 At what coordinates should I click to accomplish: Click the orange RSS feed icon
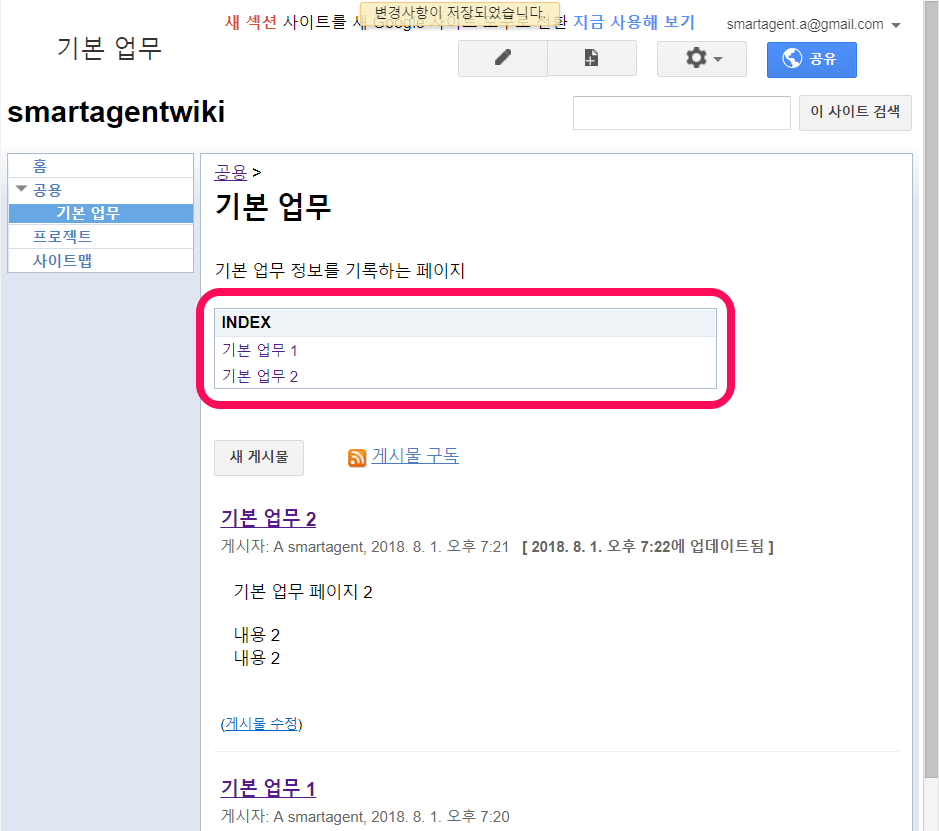click(x=357, y=458)
